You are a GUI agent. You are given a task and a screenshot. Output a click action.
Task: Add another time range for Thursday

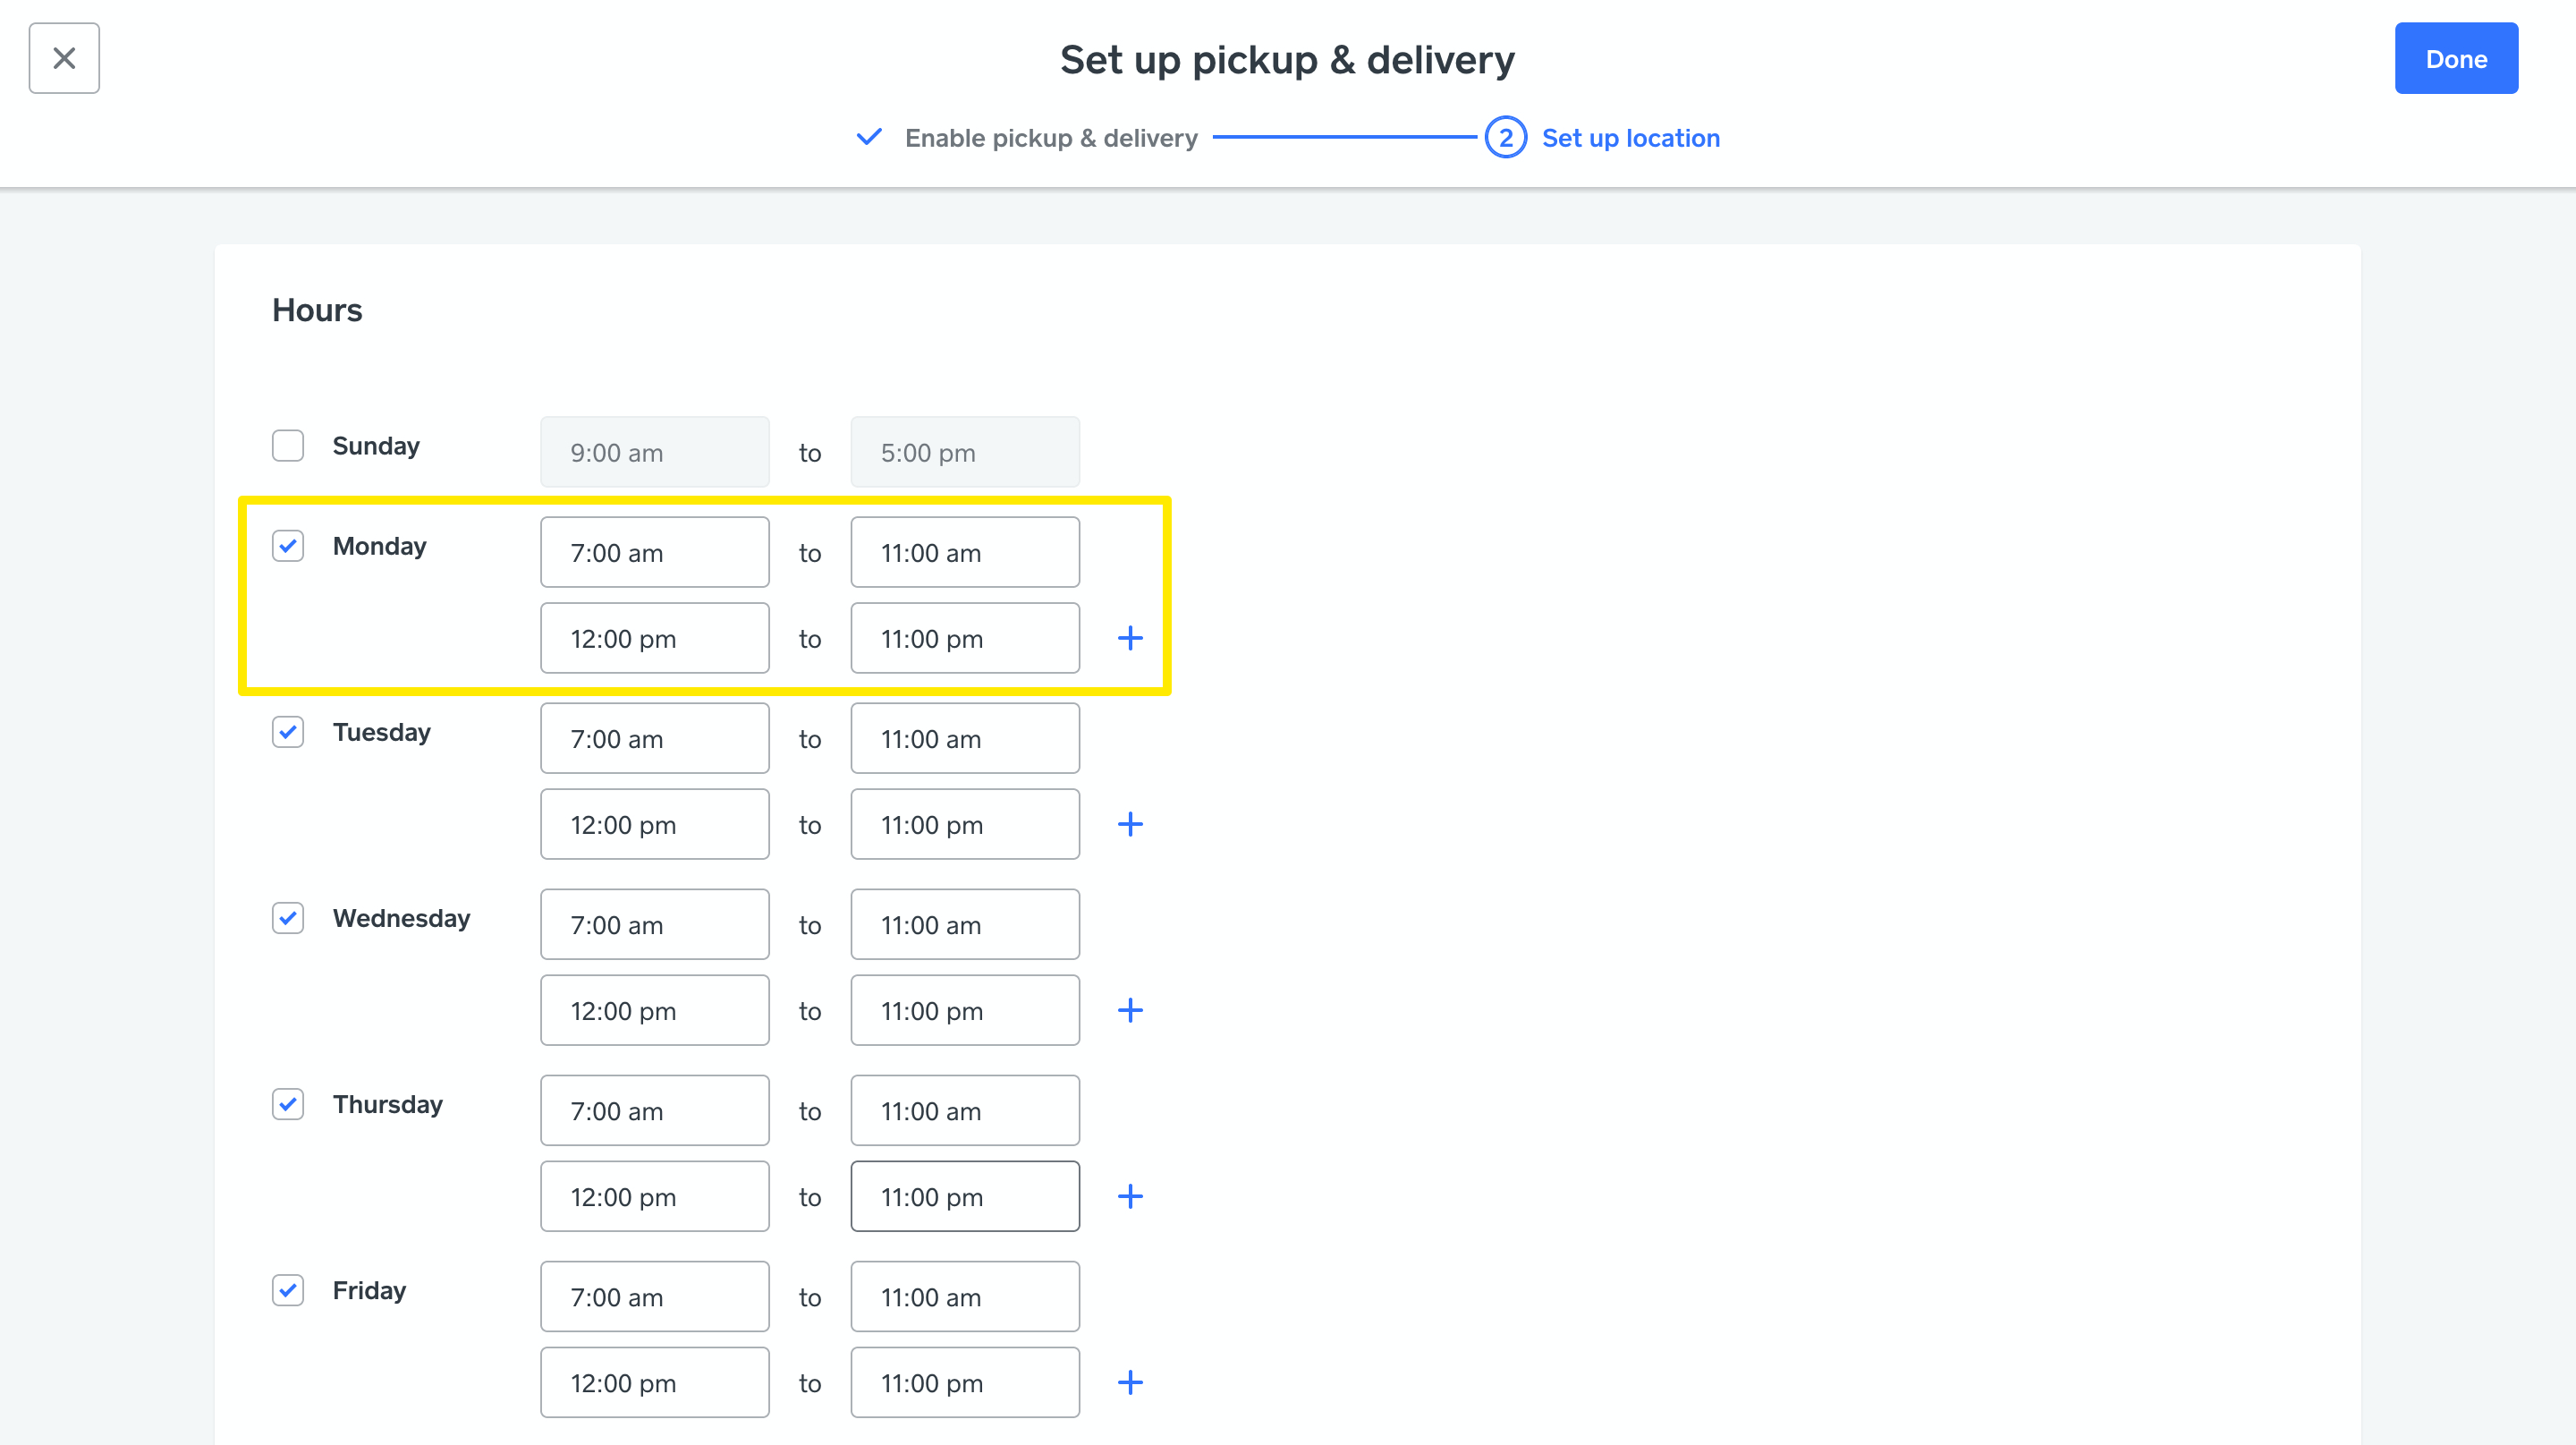point(1130,1196)
